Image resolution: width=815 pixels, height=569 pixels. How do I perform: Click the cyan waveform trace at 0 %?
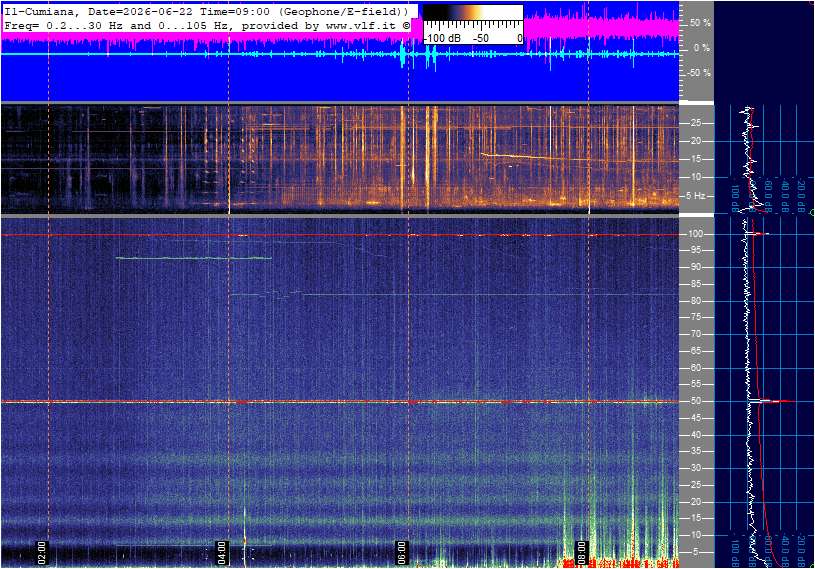[x=340, y=54]
